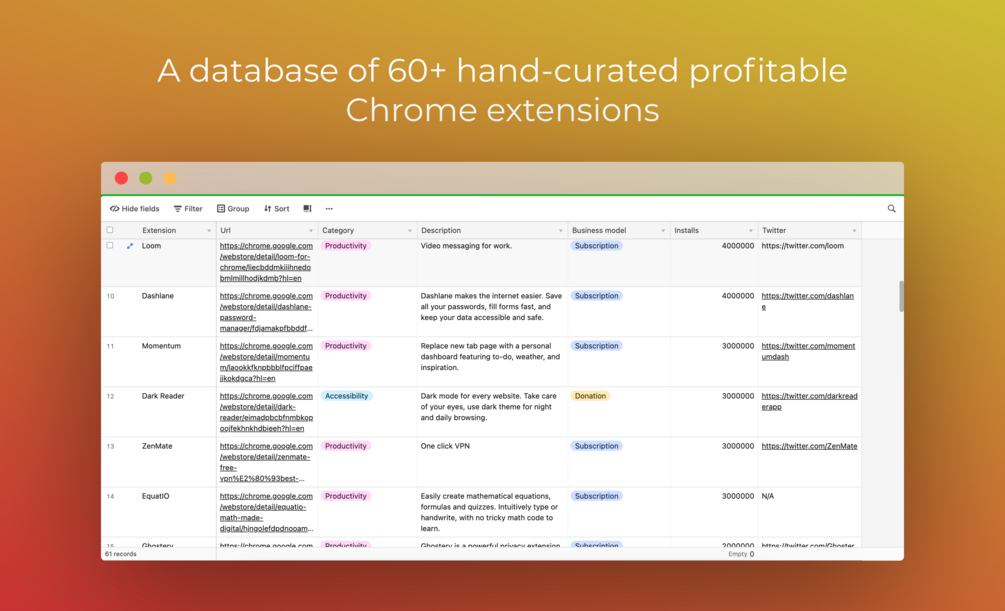Open the Group menu

pyautogui.click(x=233, y=208)
